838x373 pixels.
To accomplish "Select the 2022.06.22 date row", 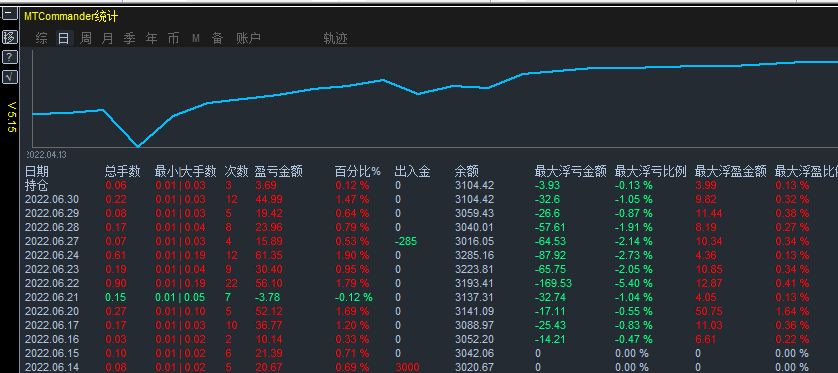I will (x=431, y=283).
